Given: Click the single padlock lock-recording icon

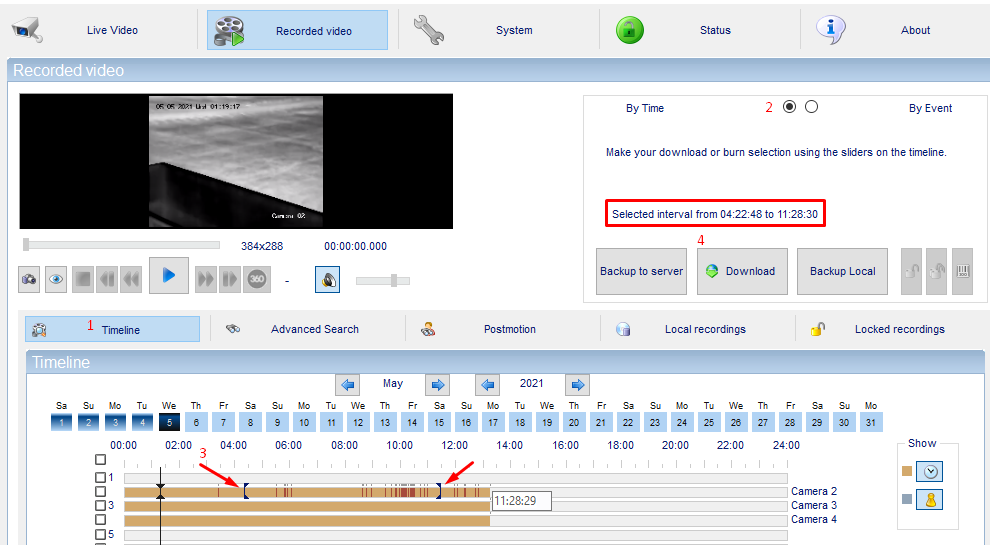Looking at the screenshot, I should point(911,272).
